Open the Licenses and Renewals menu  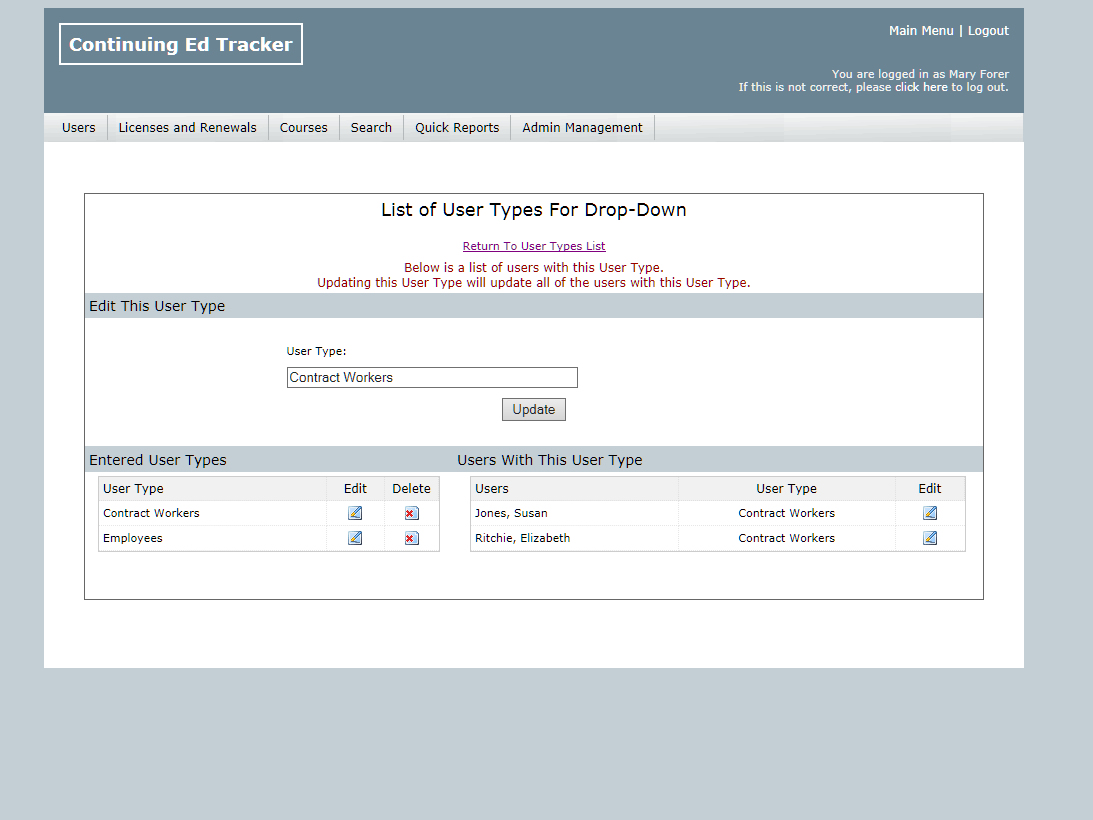click(x=187, y=128)
